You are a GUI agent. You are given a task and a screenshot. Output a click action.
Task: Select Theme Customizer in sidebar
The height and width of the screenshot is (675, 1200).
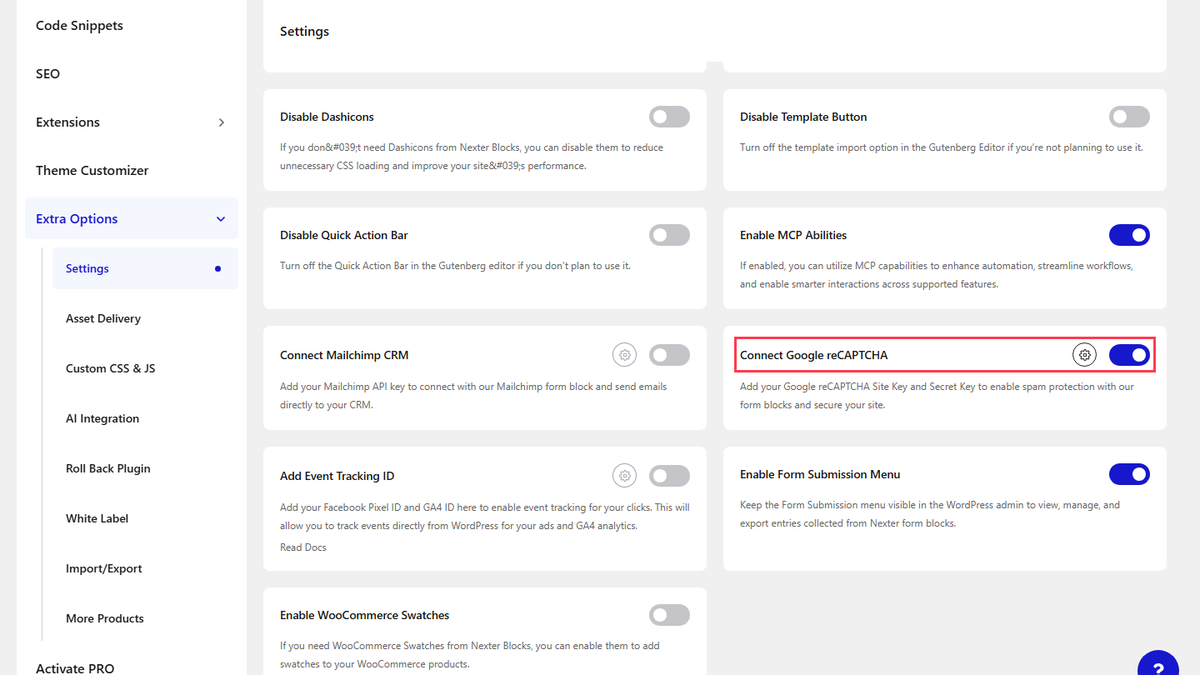pos(92,171)
